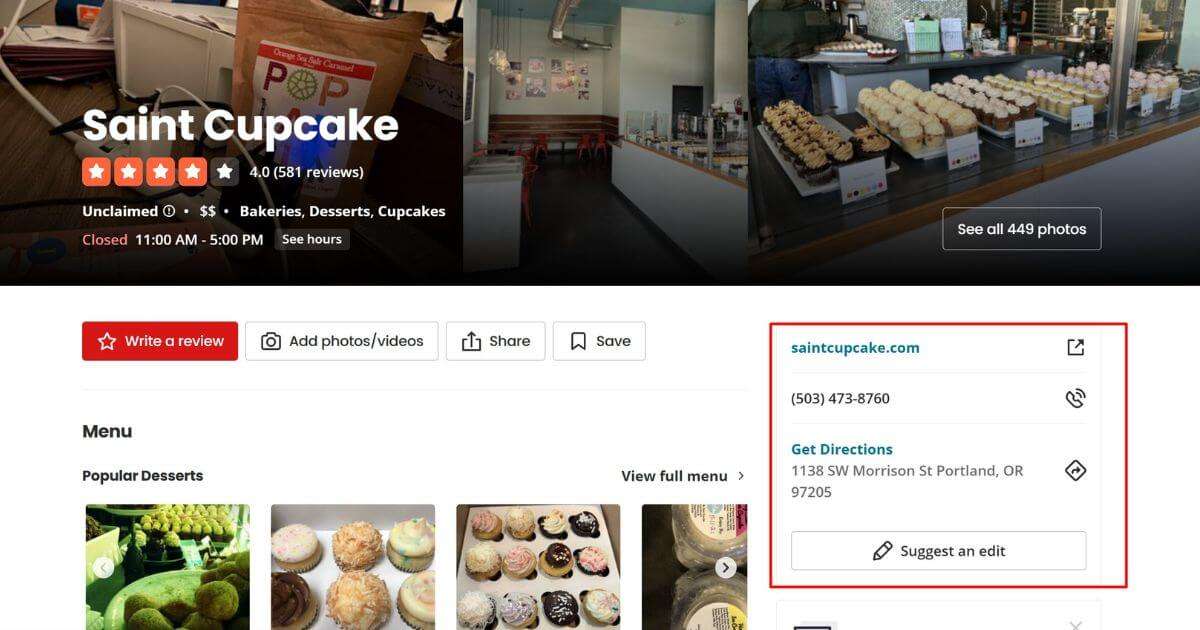The height and width of the screenshot is (630, 1200).
Task: Click the next arrow on dessert carousel
Action: tap(726, 568)
